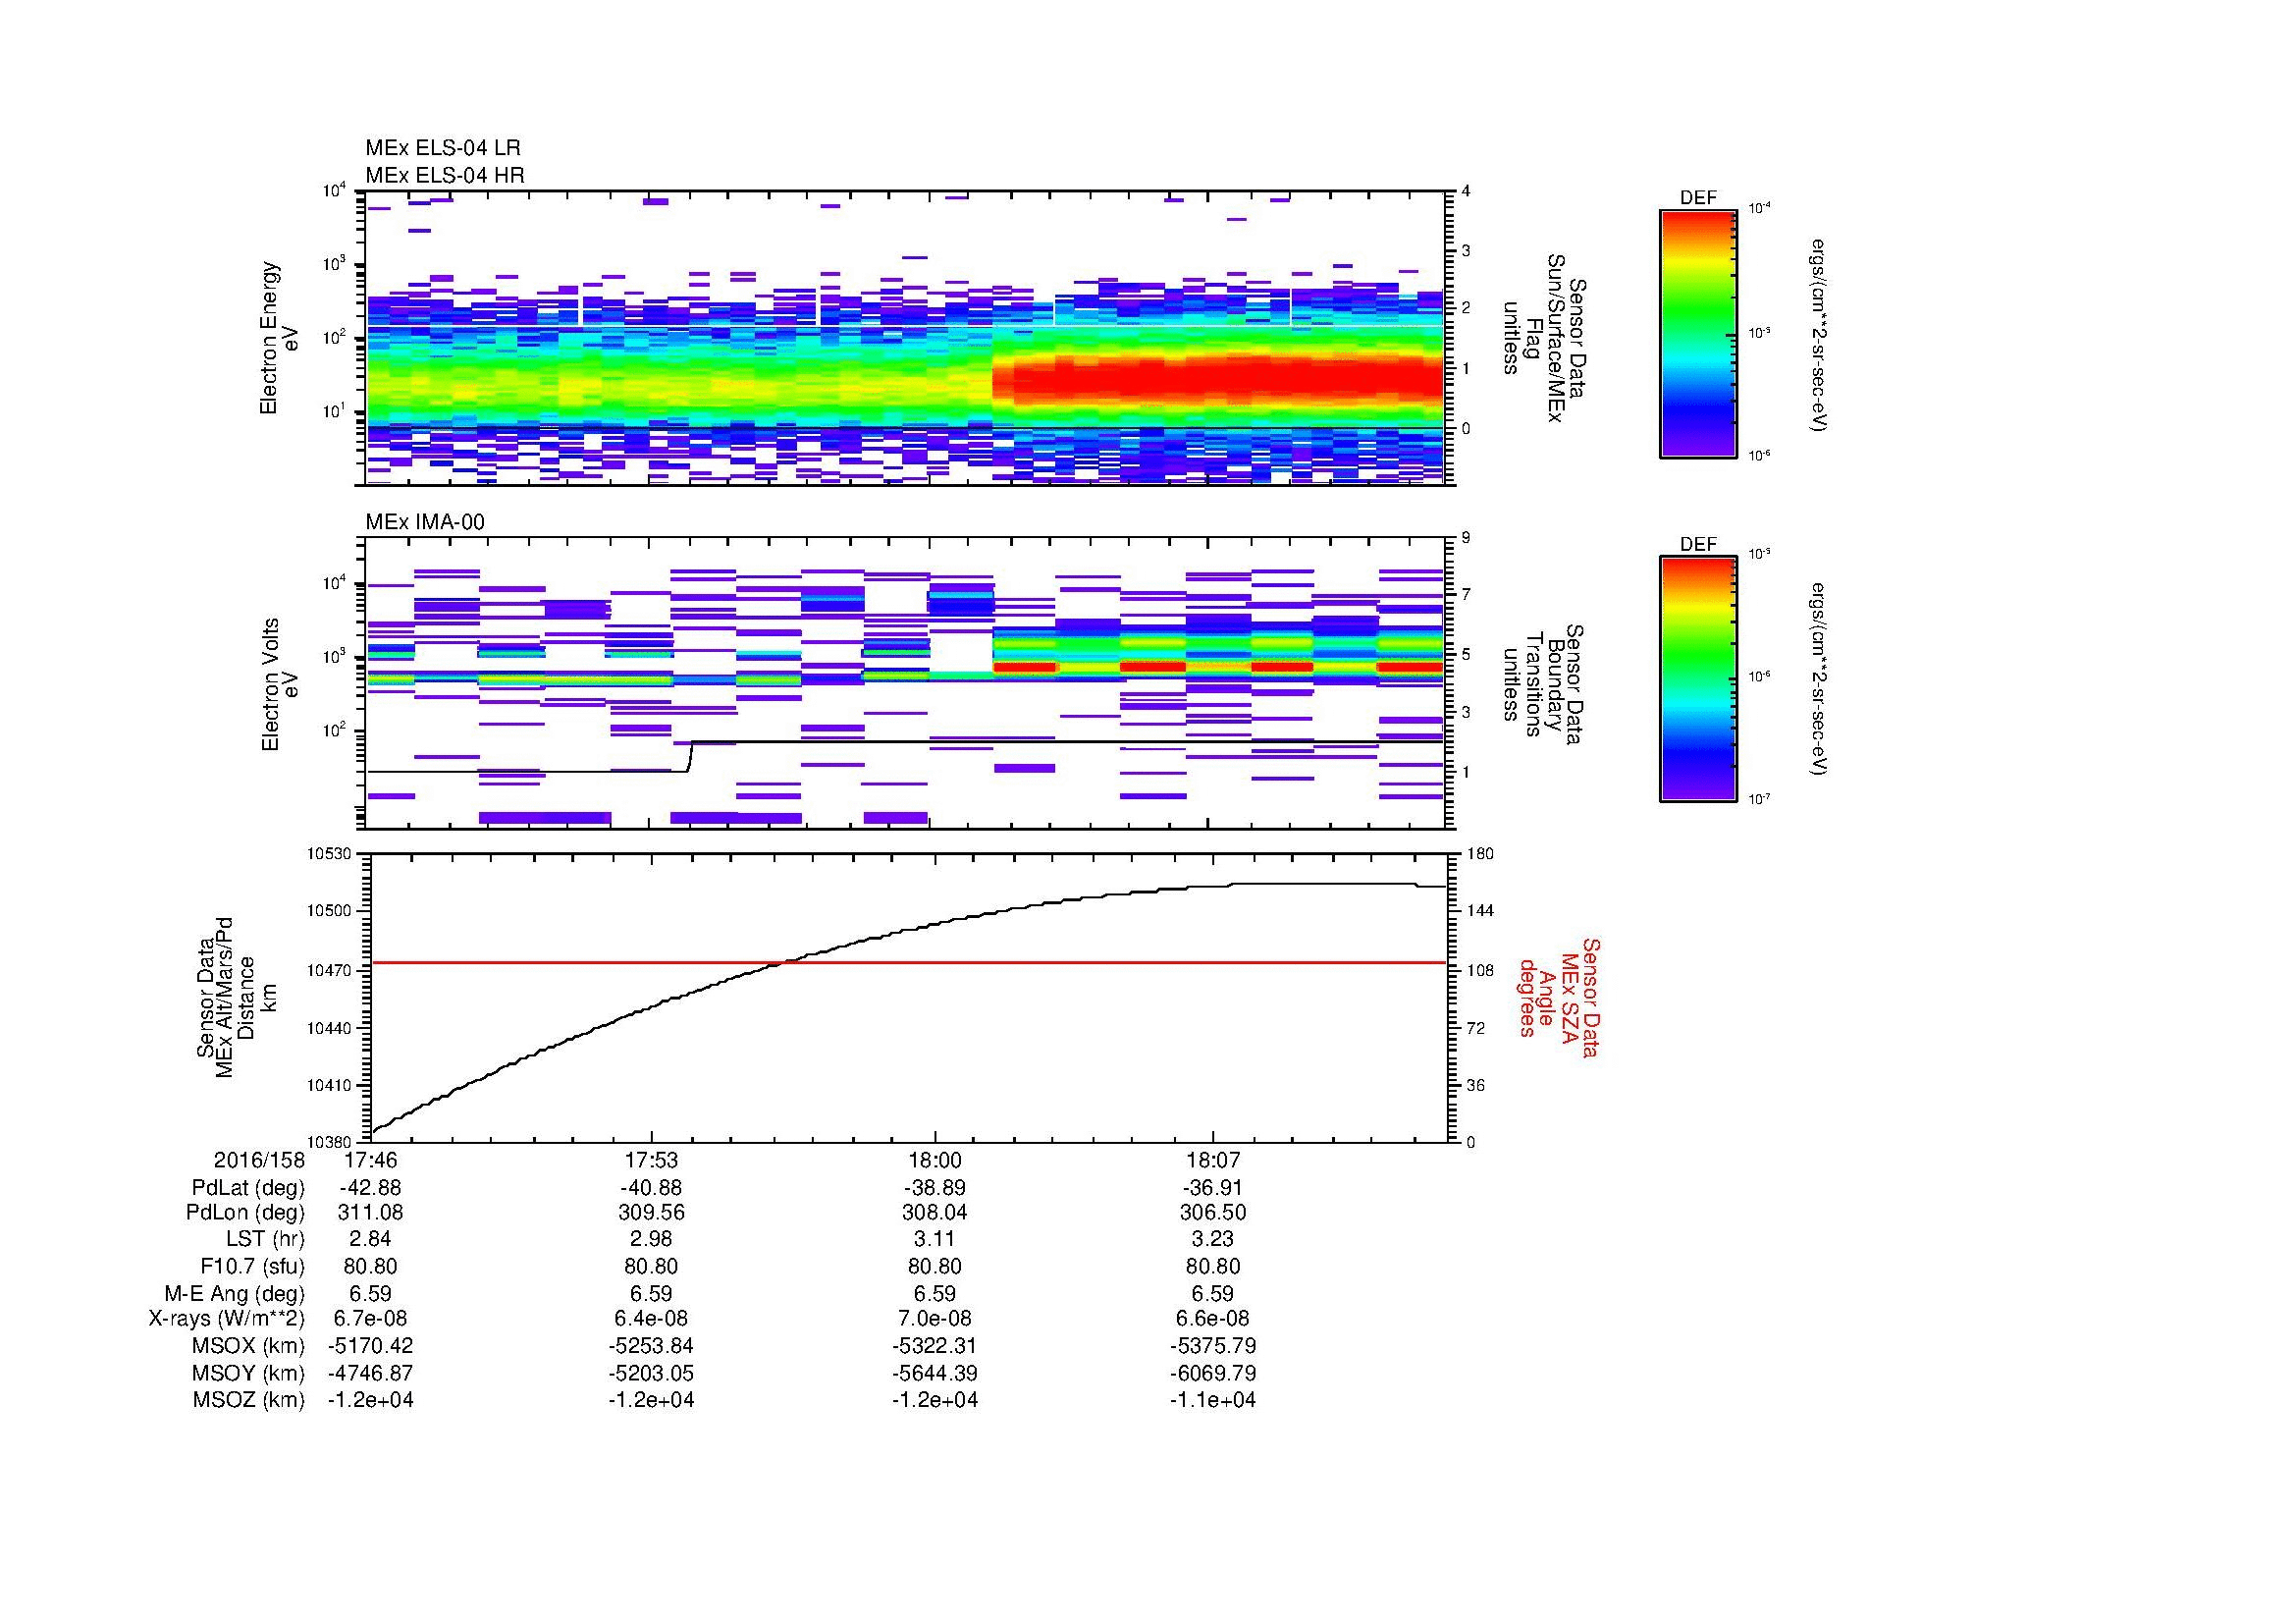
Task: Click the MSOY value '-5203.05'
Action: pos(652,1373)
